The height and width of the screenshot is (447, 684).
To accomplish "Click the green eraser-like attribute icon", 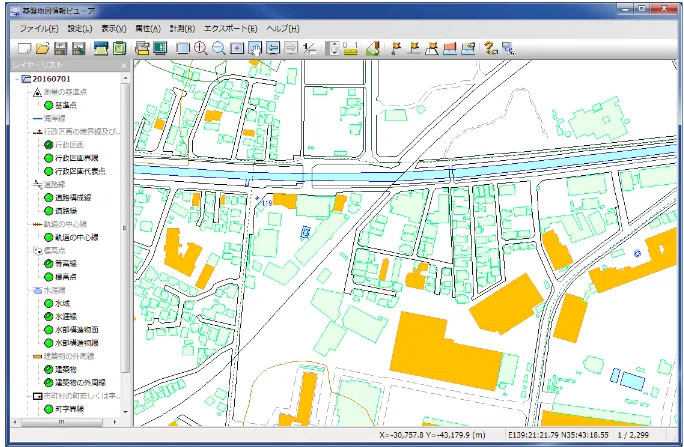I will pos(373,48).
